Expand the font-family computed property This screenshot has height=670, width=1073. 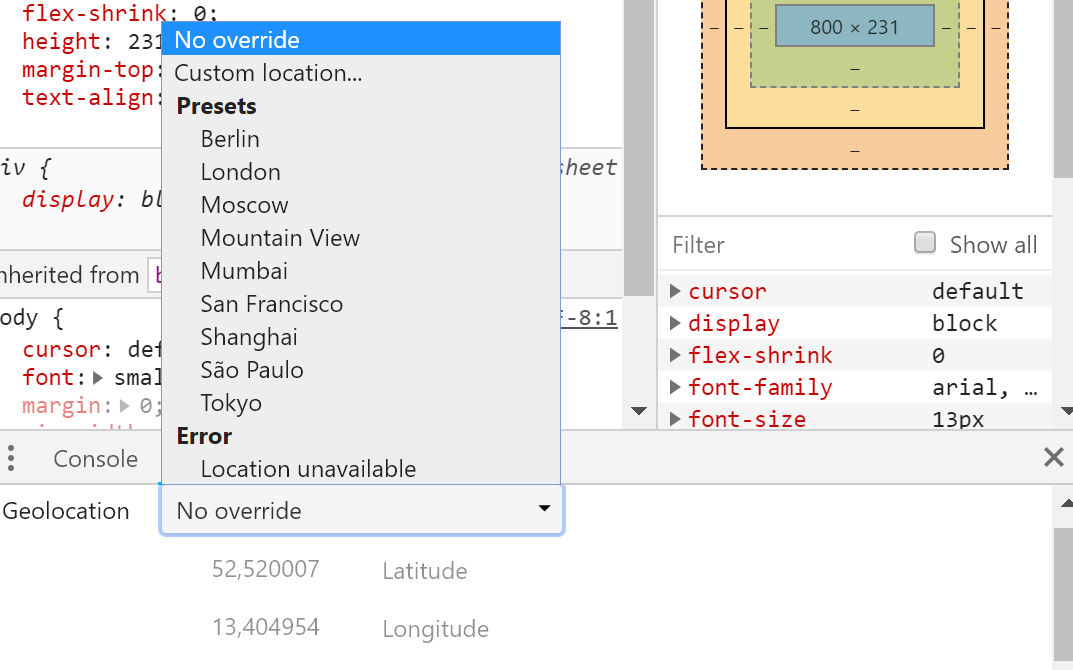(675, 388)
